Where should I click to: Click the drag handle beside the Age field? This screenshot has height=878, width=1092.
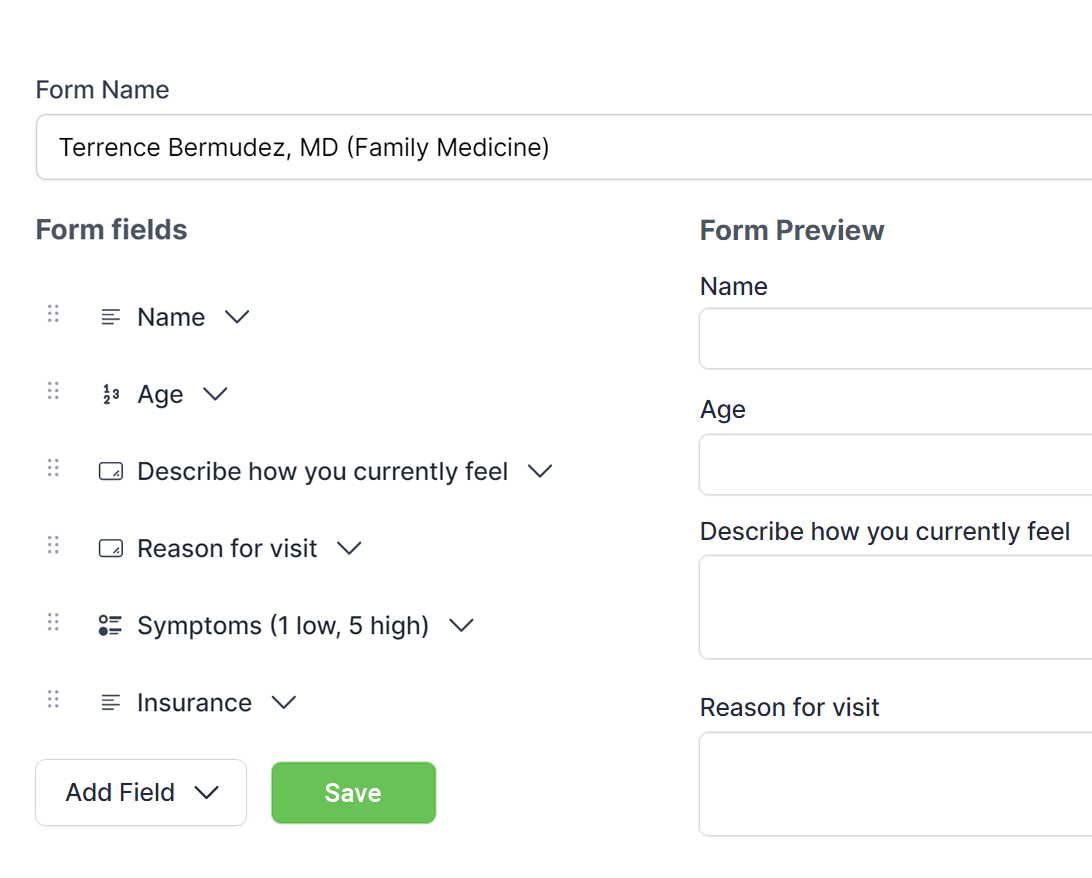pyautogui.click(x=53, y=391)
